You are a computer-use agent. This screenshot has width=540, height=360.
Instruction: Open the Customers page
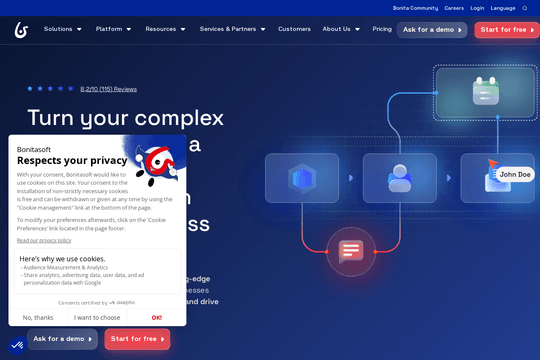coord(294,29)
